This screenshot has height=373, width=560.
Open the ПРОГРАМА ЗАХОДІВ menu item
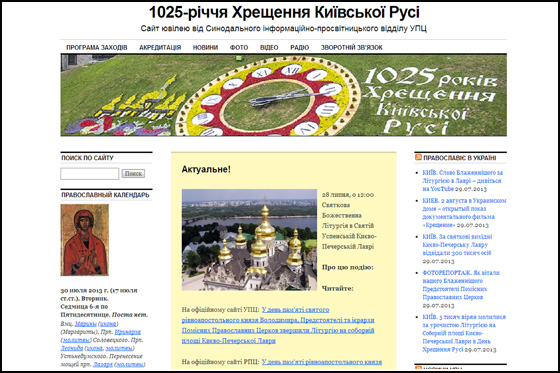97,48
